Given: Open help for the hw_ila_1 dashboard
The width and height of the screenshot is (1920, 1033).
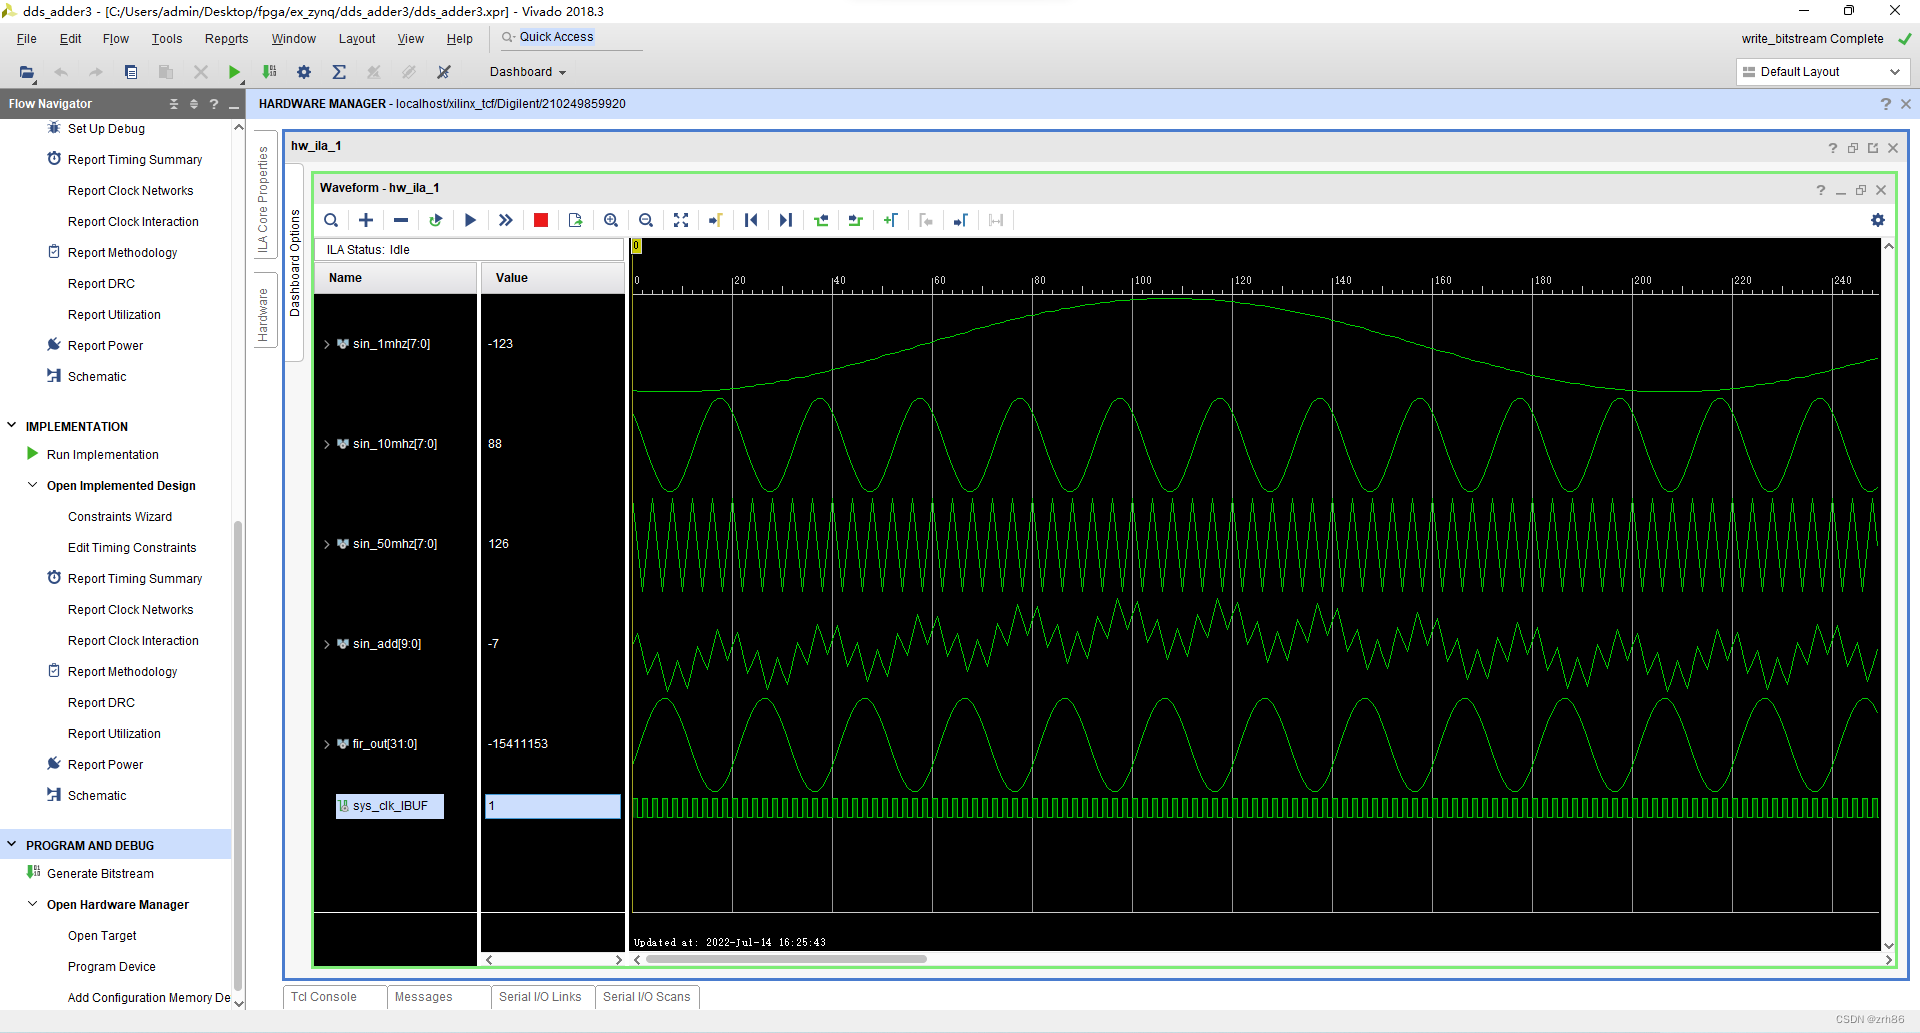Looking at the screenshot, I should [1833, 148].
